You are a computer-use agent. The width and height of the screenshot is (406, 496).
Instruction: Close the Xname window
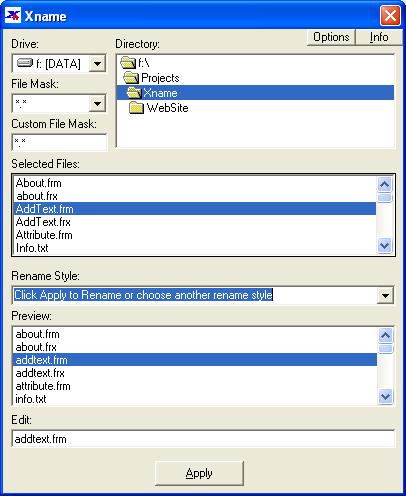[x=390, y=16]
